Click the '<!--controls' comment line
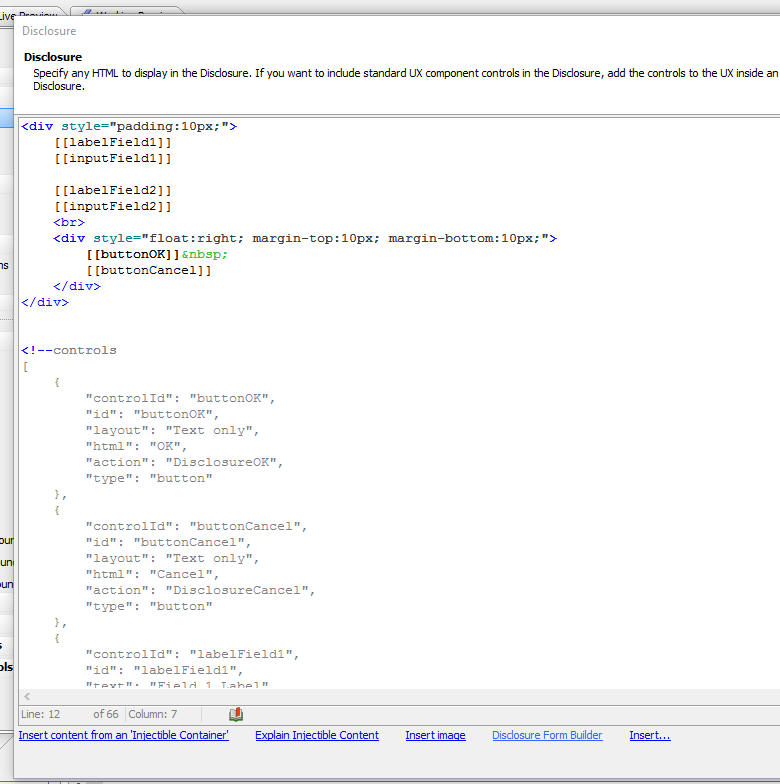Image resolution: width=780 pixels, height=784 pixels. click(x=68, y=350)
